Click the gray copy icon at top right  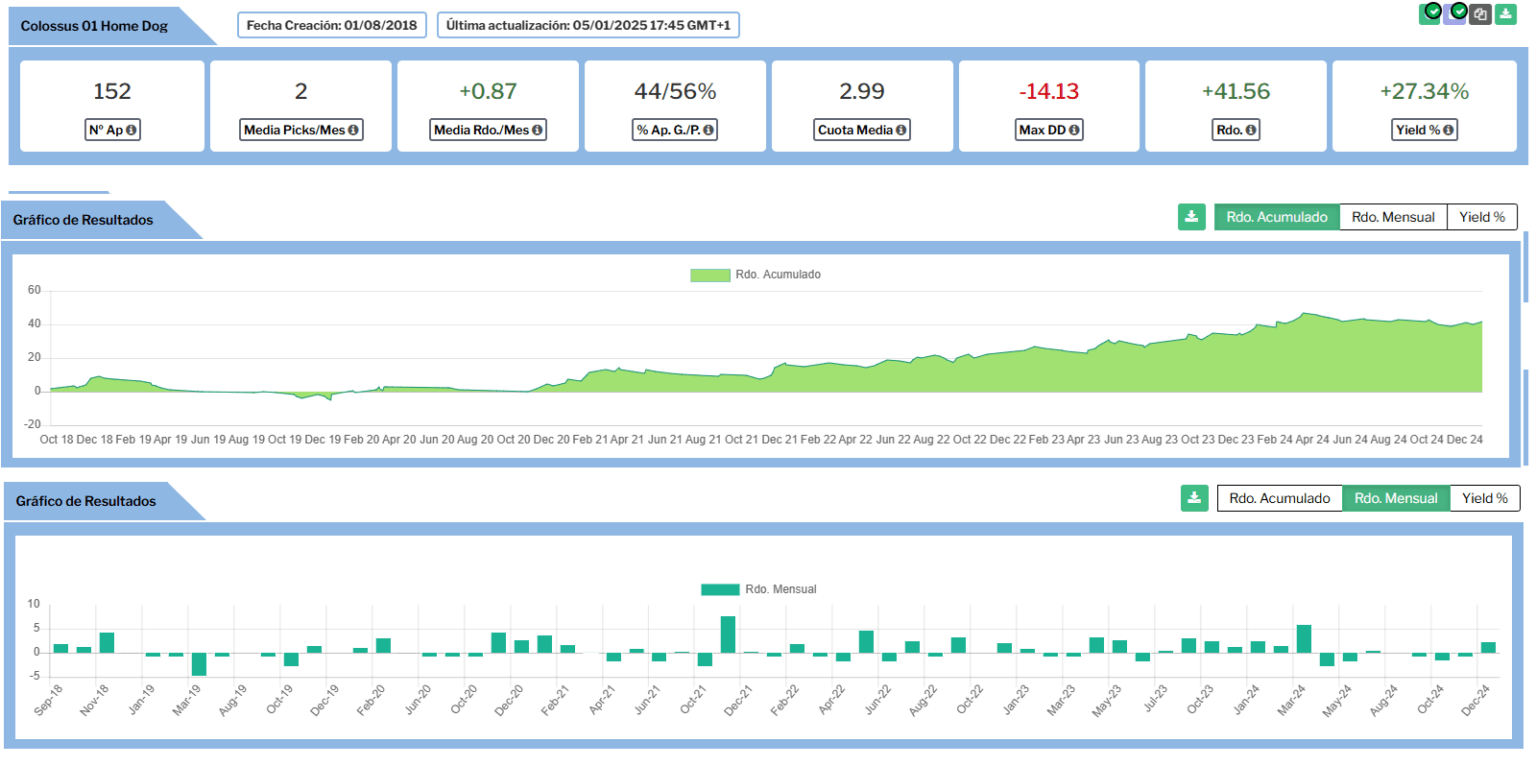point(1481,14)
